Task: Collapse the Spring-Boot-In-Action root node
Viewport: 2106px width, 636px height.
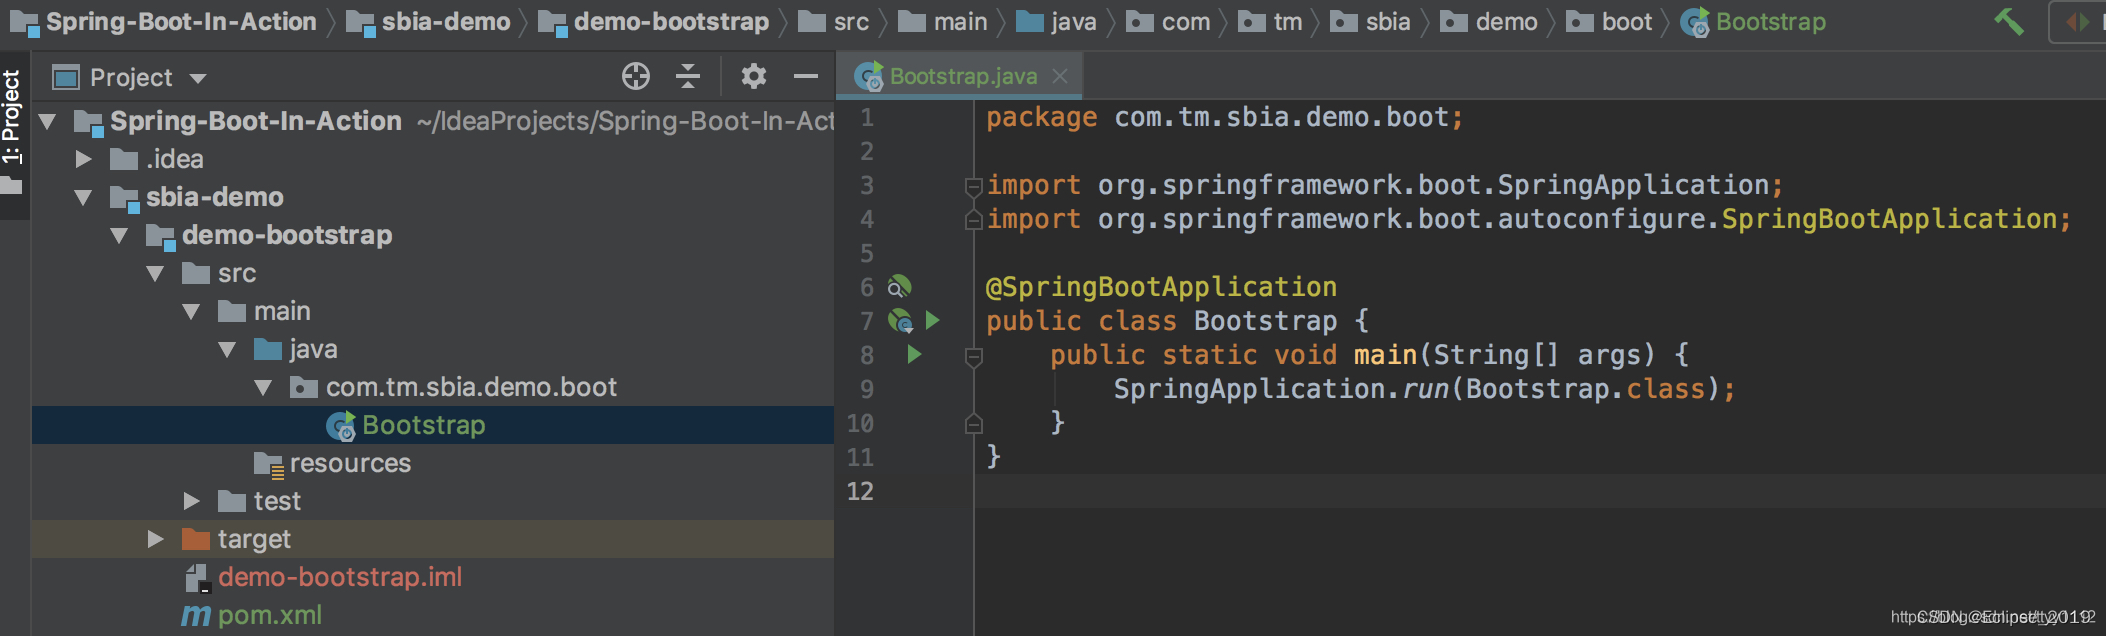Action: click(x=47, y=122)
